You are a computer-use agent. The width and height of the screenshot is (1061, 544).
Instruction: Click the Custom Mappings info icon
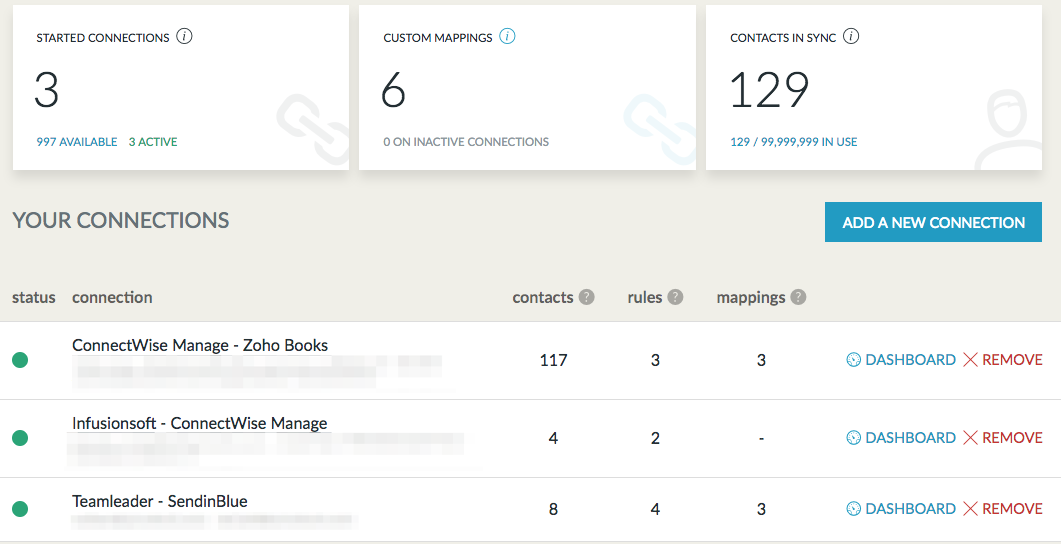tap(507, 37)
